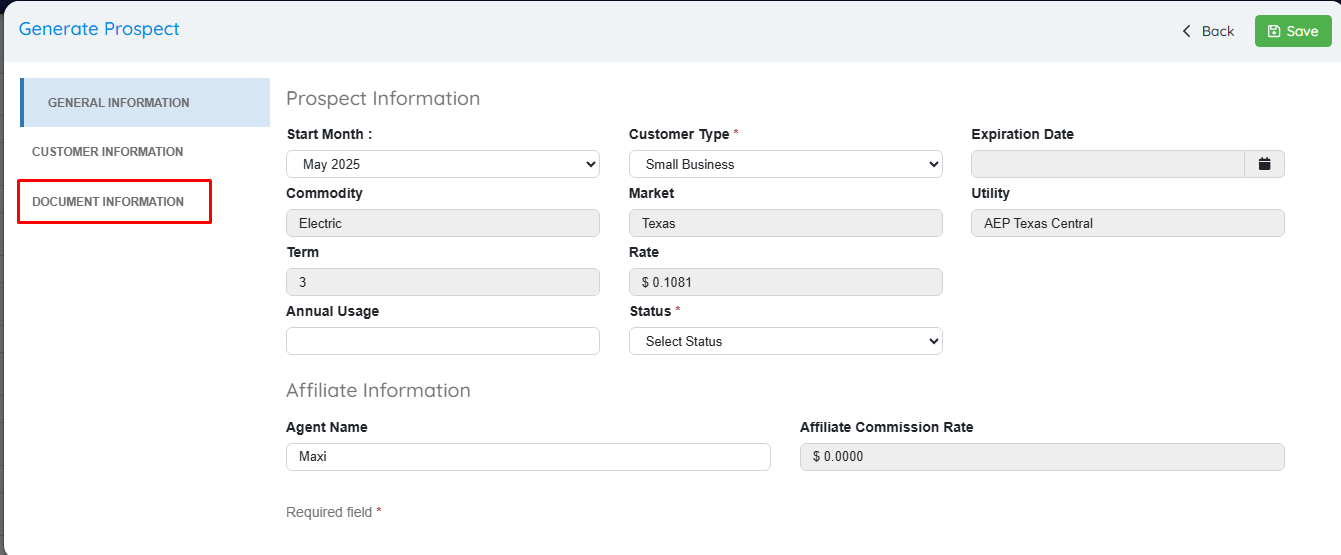Select the Document Information tab
1341x555 pixels.
(x=108, y=202)
